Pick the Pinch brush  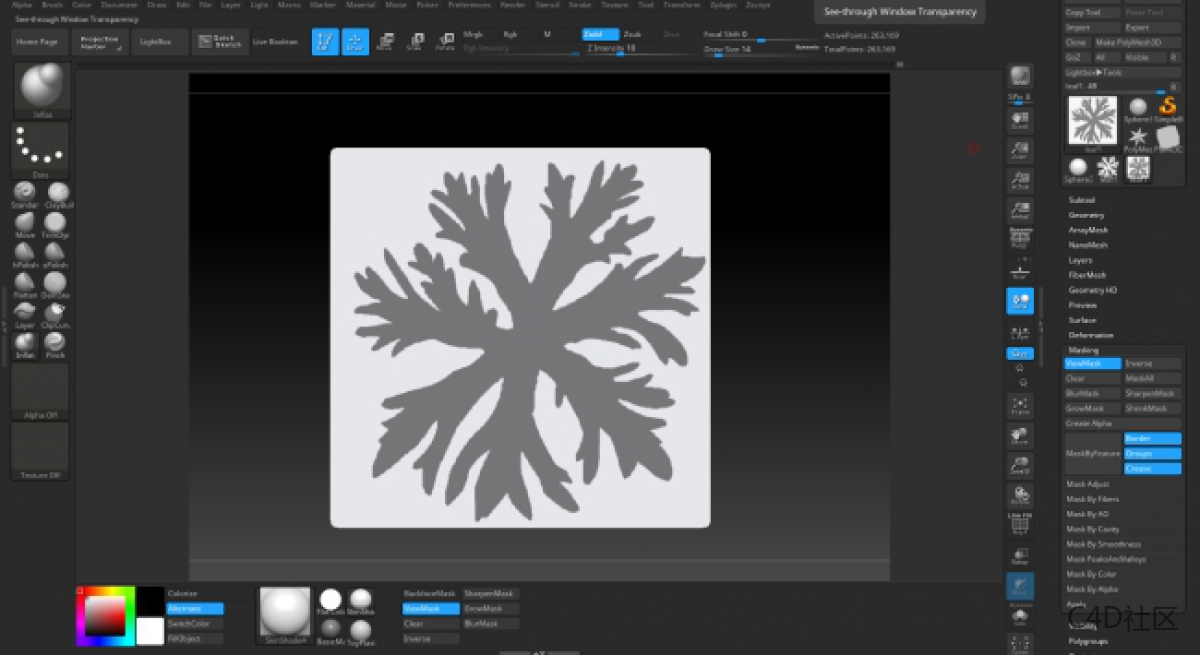tap(55, 342)
